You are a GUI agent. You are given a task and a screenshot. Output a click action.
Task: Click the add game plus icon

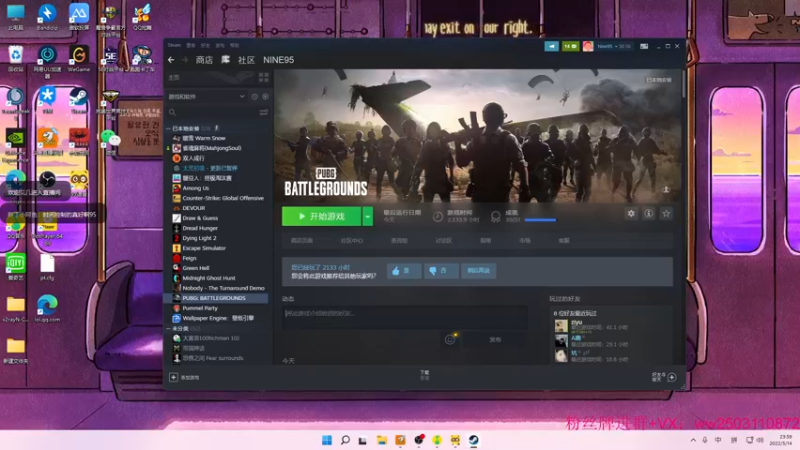pos(173,378)
